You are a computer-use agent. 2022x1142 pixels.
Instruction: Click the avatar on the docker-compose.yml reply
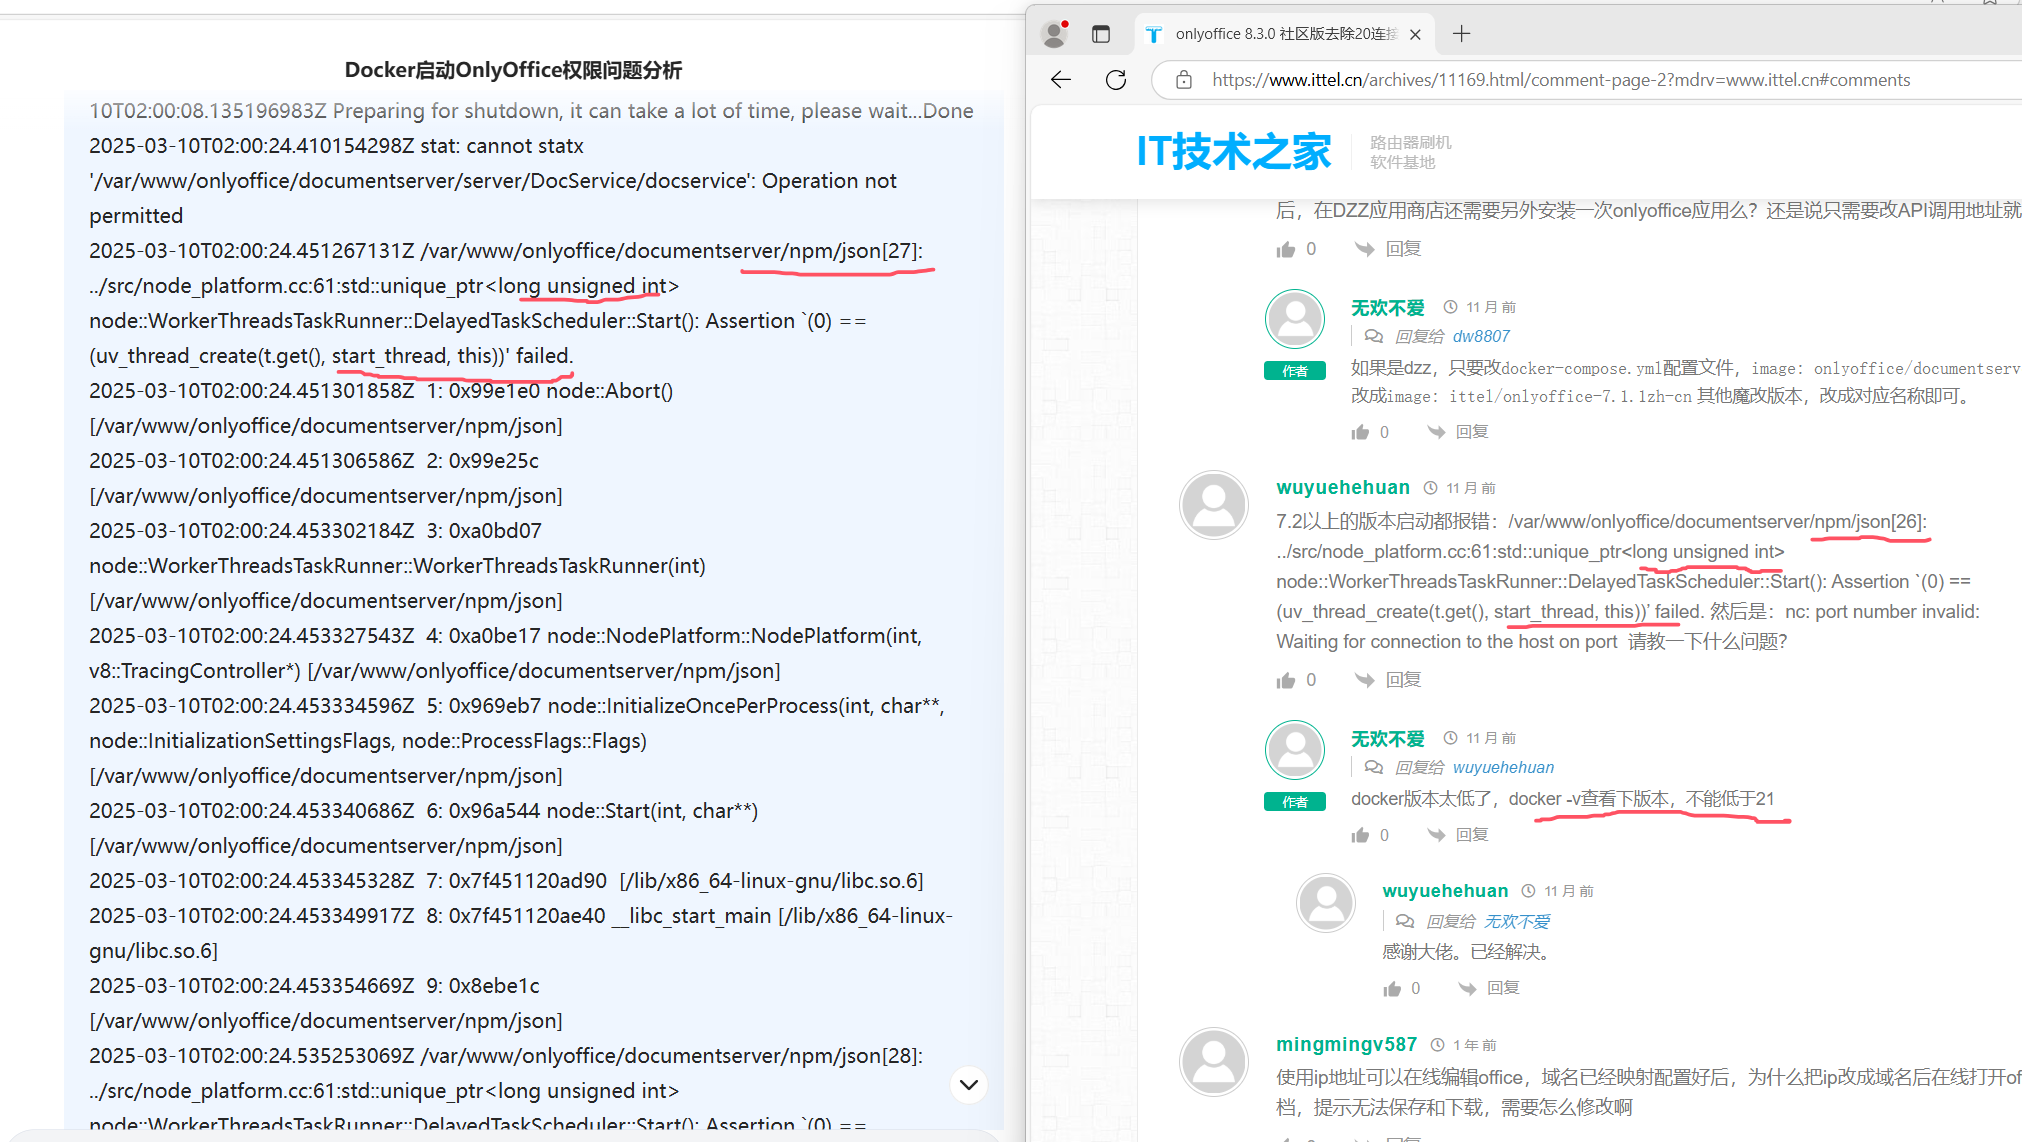(x=1295, y=320)
